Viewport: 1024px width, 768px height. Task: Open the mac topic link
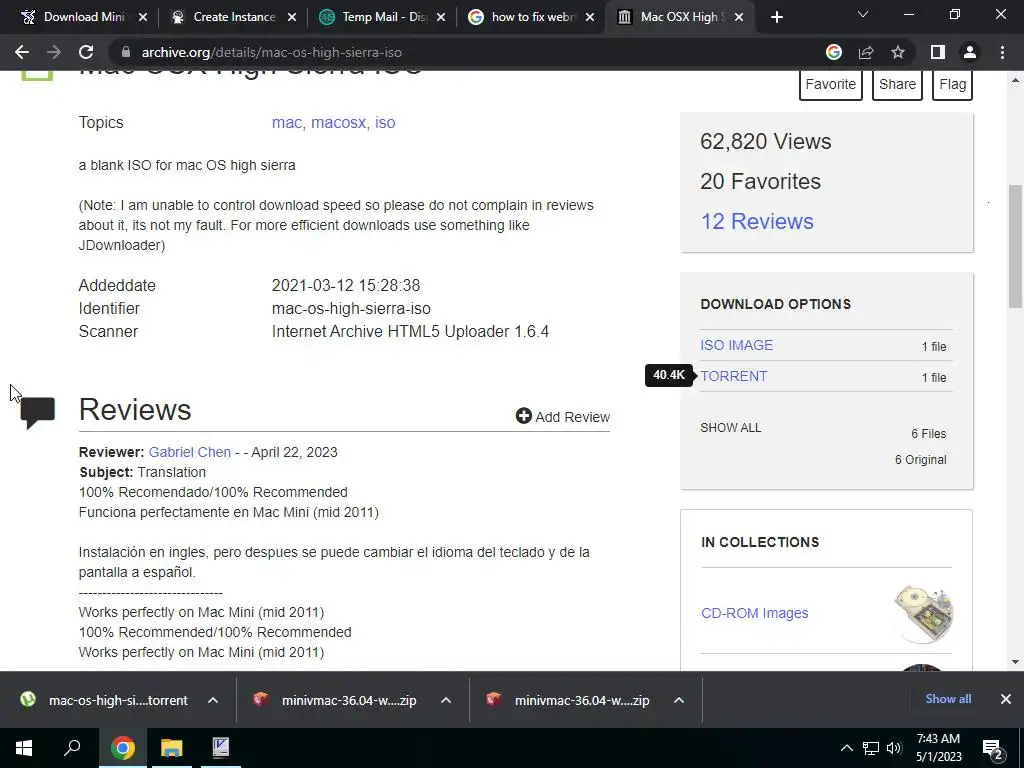pyautogui.click(x=288, y=123)
